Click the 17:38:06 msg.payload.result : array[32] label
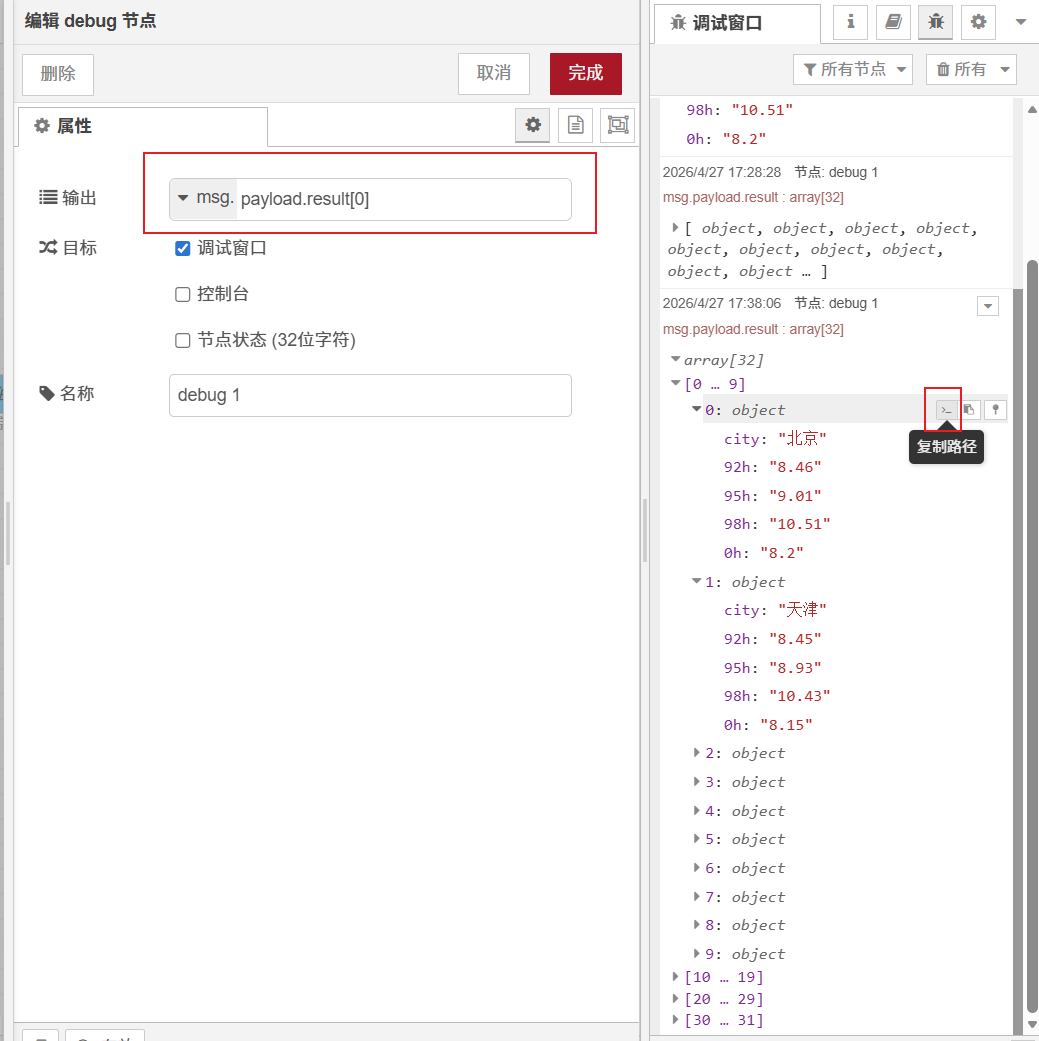Image resolution: width=1039 pixels, height=1041 pixels. tap(753, 329)
